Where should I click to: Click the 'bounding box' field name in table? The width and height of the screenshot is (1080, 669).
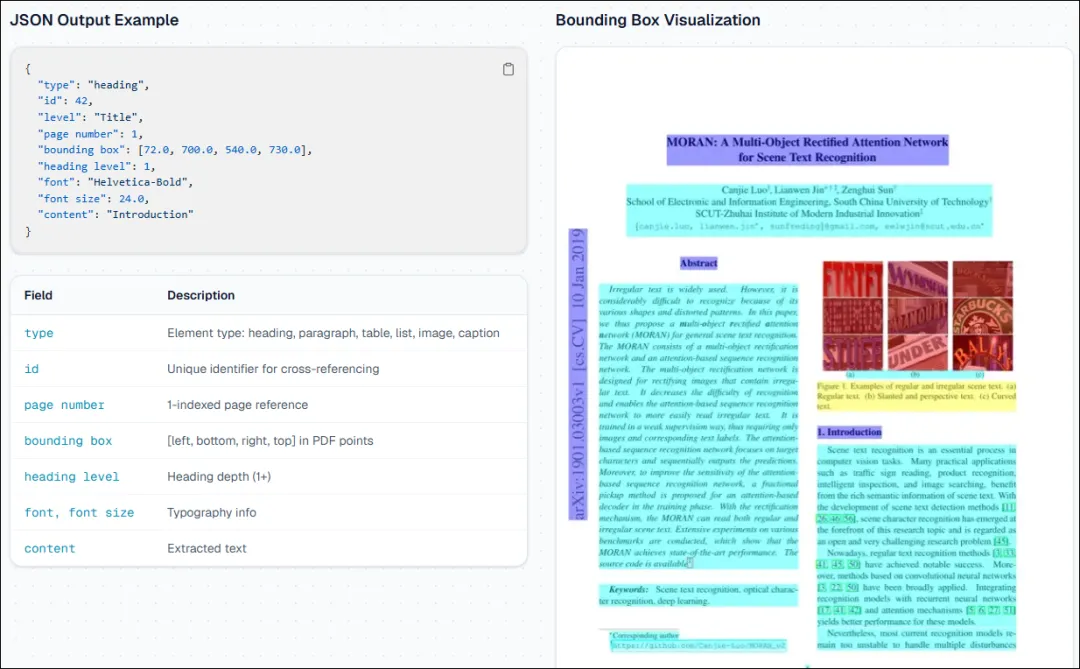[x=68, y=440]
